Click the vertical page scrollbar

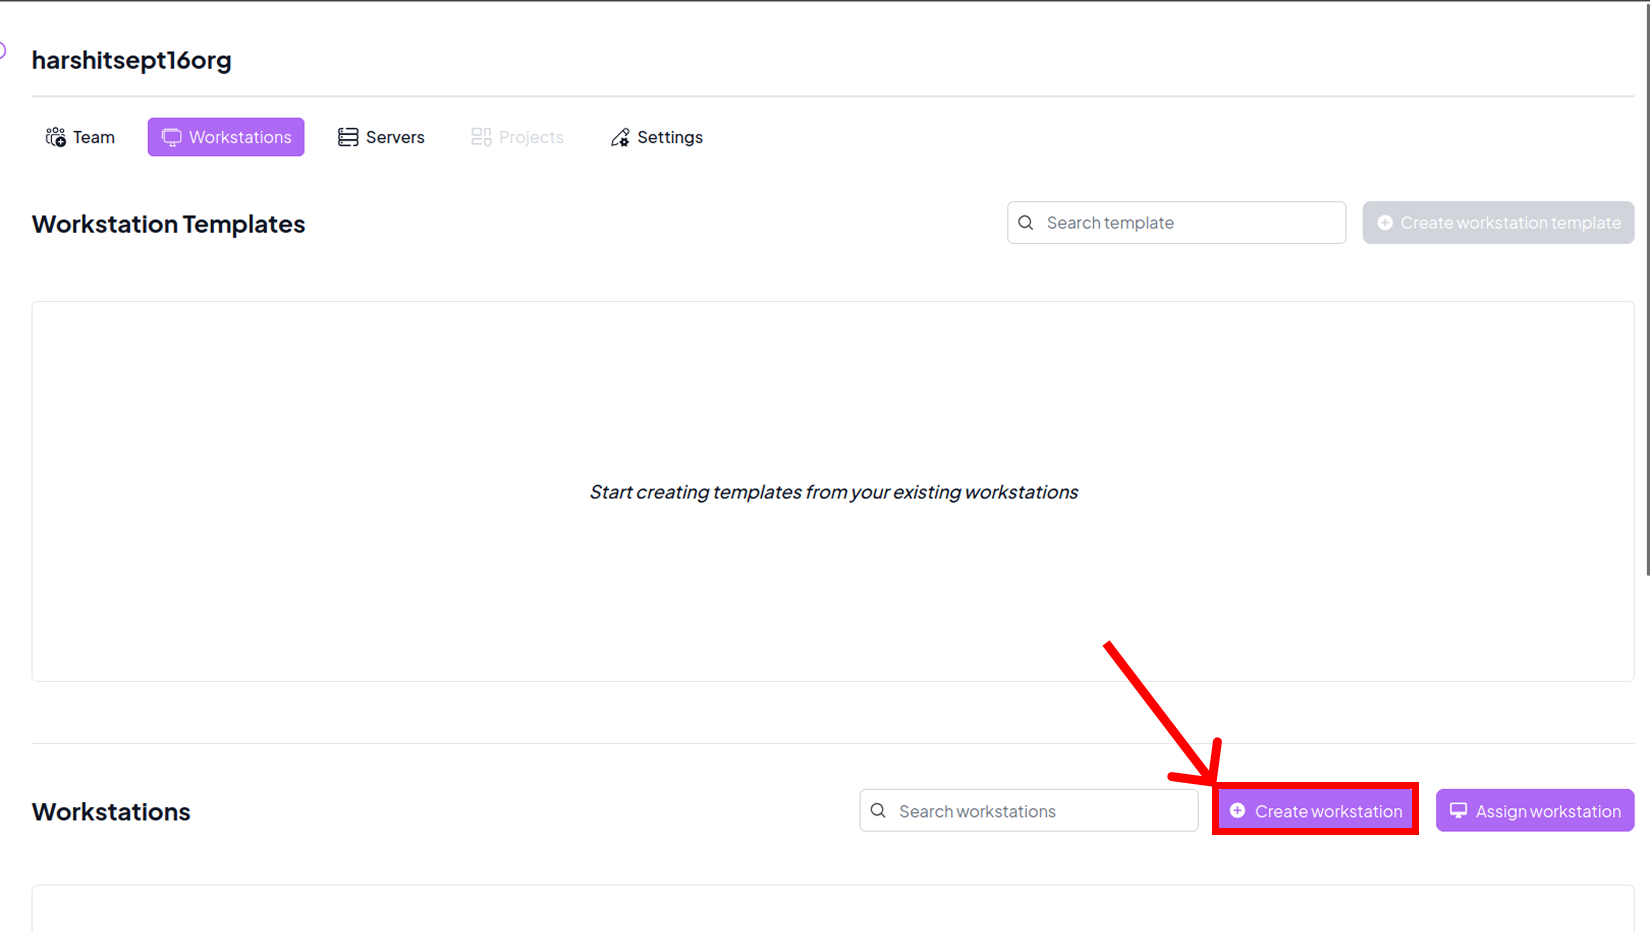(1646, 300)
